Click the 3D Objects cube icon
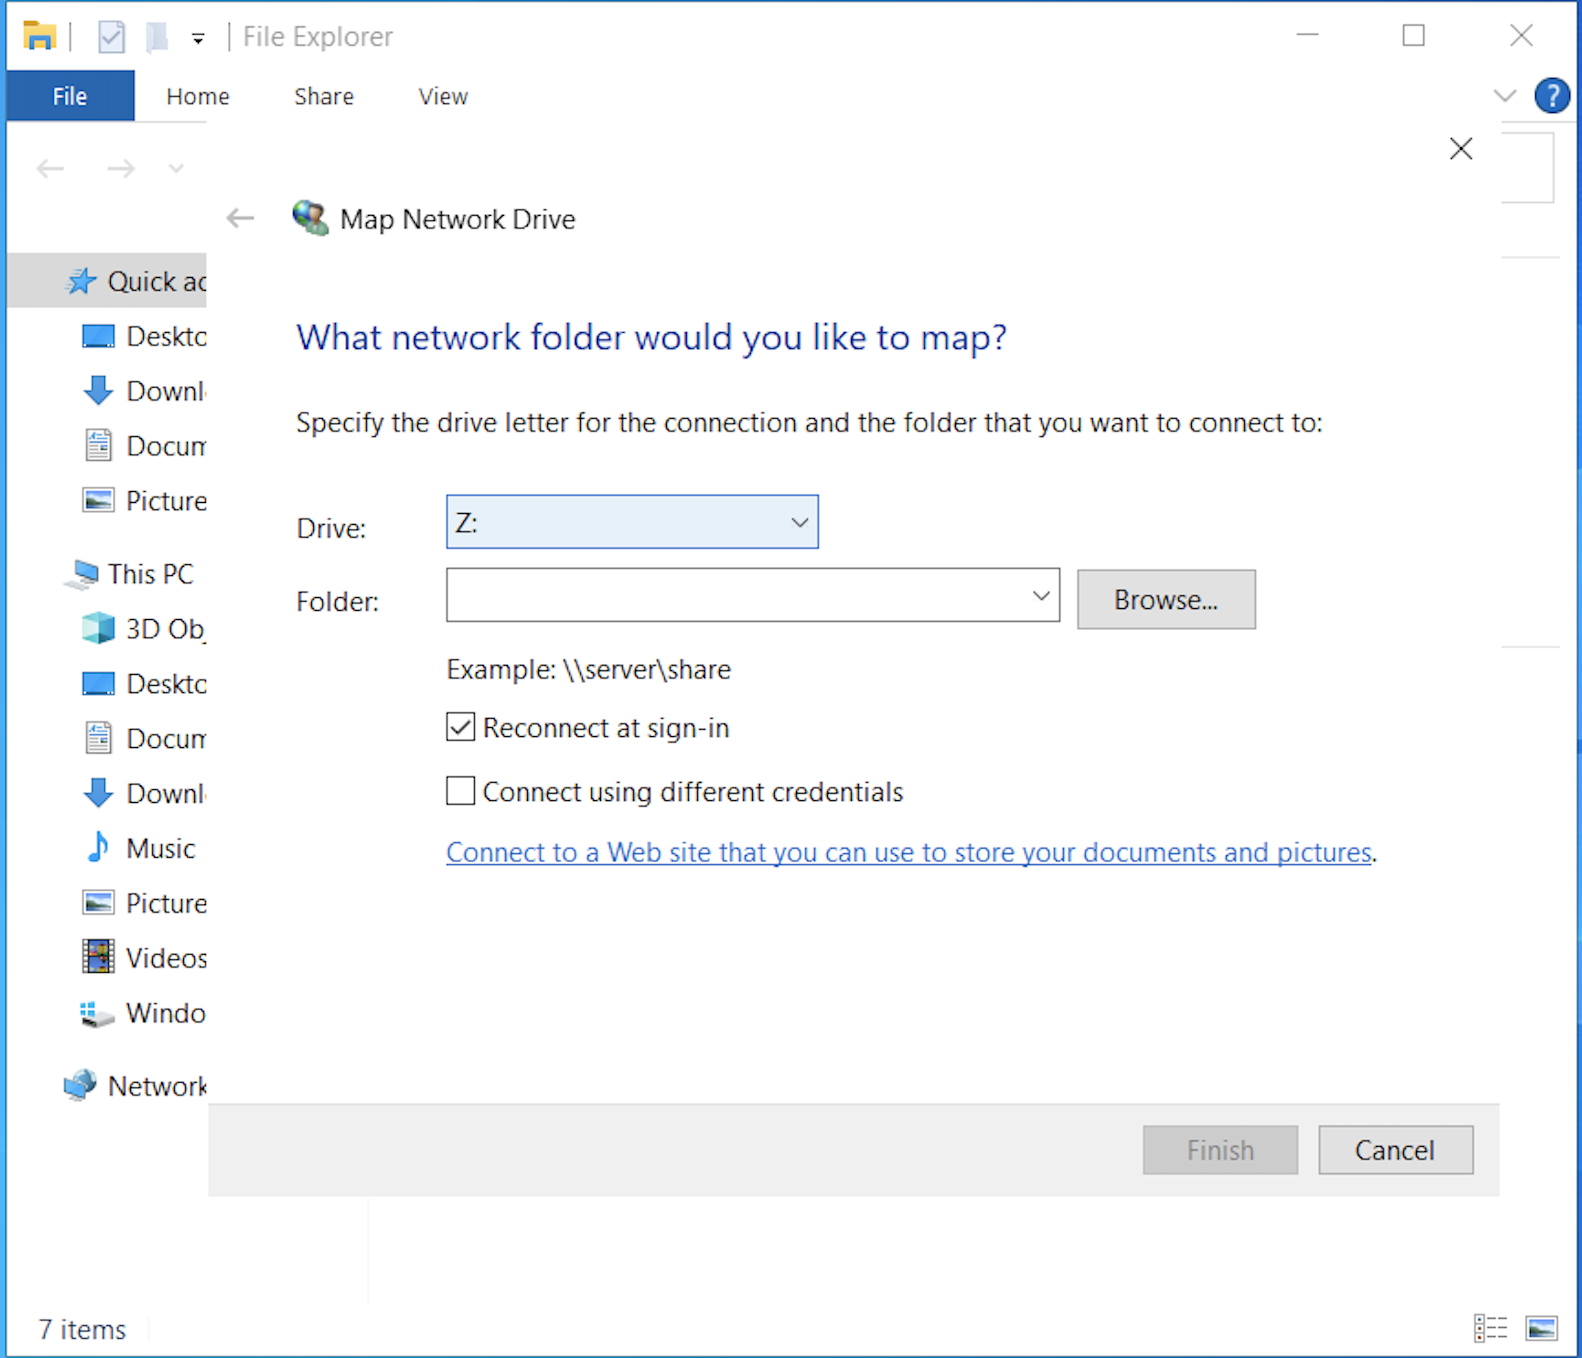The image size is (1582, 1358). tap(98, 629)
